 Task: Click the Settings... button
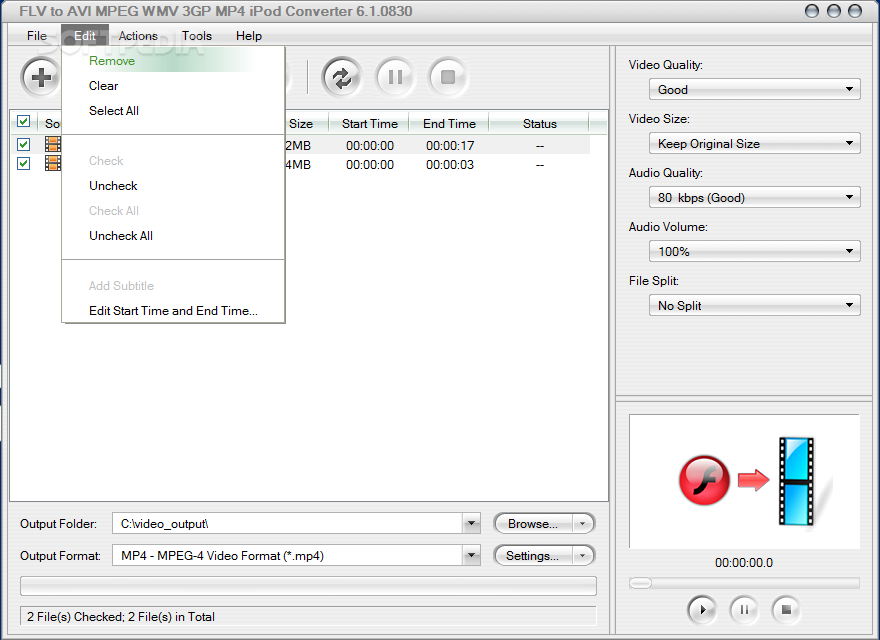click(533, 555)
